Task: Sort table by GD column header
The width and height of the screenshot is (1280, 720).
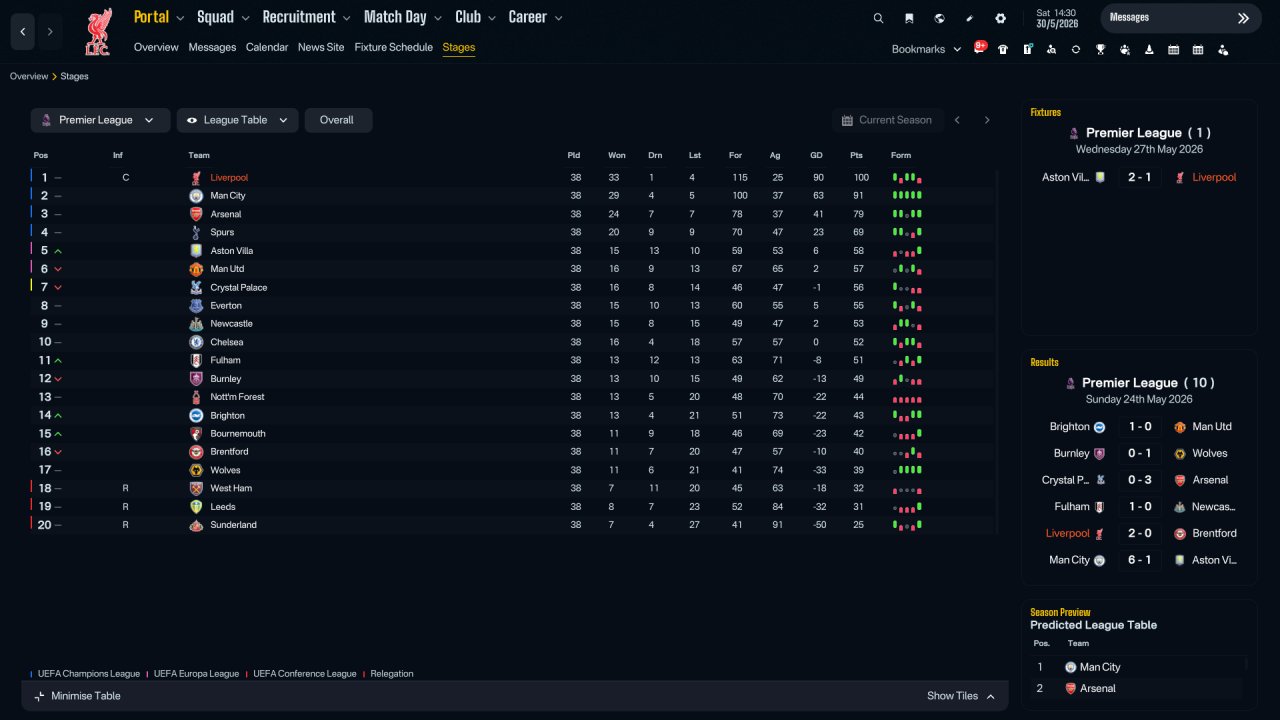Action: click(817, 155)
